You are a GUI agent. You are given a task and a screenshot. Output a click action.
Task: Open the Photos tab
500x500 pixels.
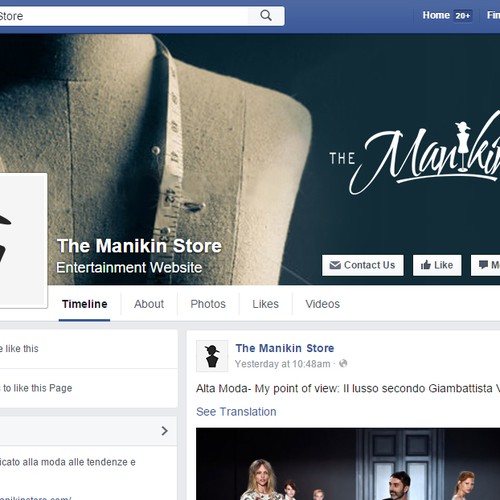(208, 304)
